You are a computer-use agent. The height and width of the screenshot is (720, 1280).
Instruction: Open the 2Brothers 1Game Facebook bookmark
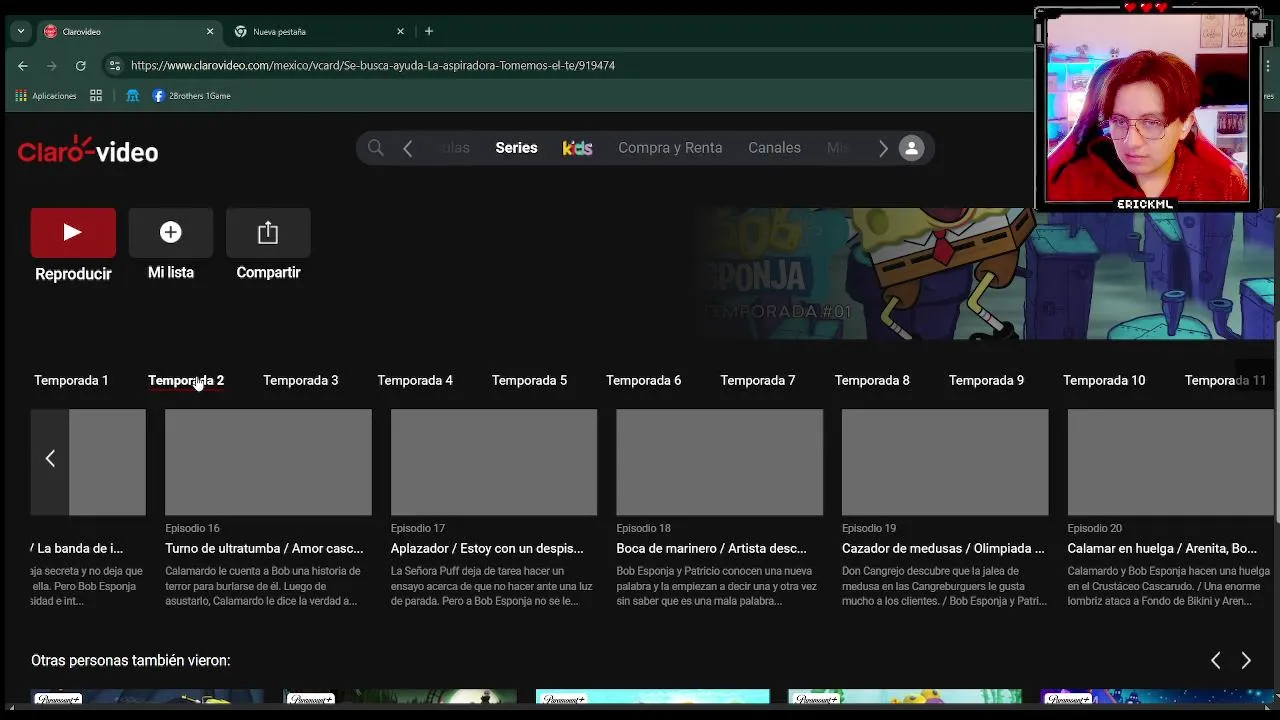[191, 96]
